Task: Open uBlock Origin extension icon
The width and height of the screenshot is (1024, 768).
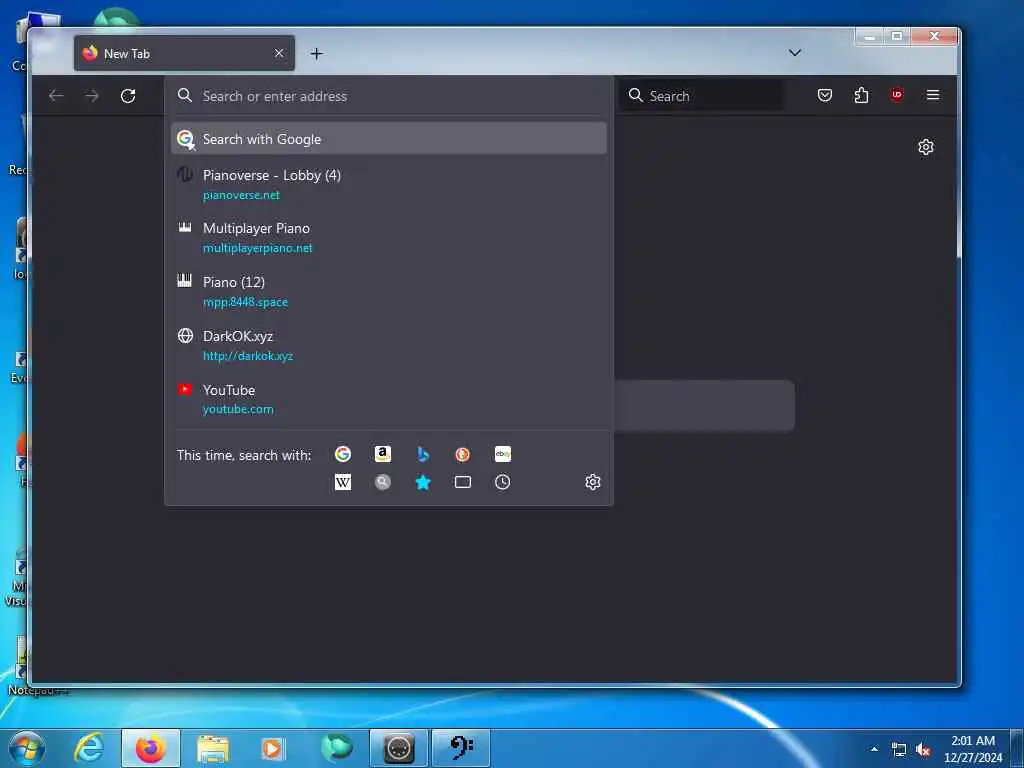Action: tap(897, 95)
